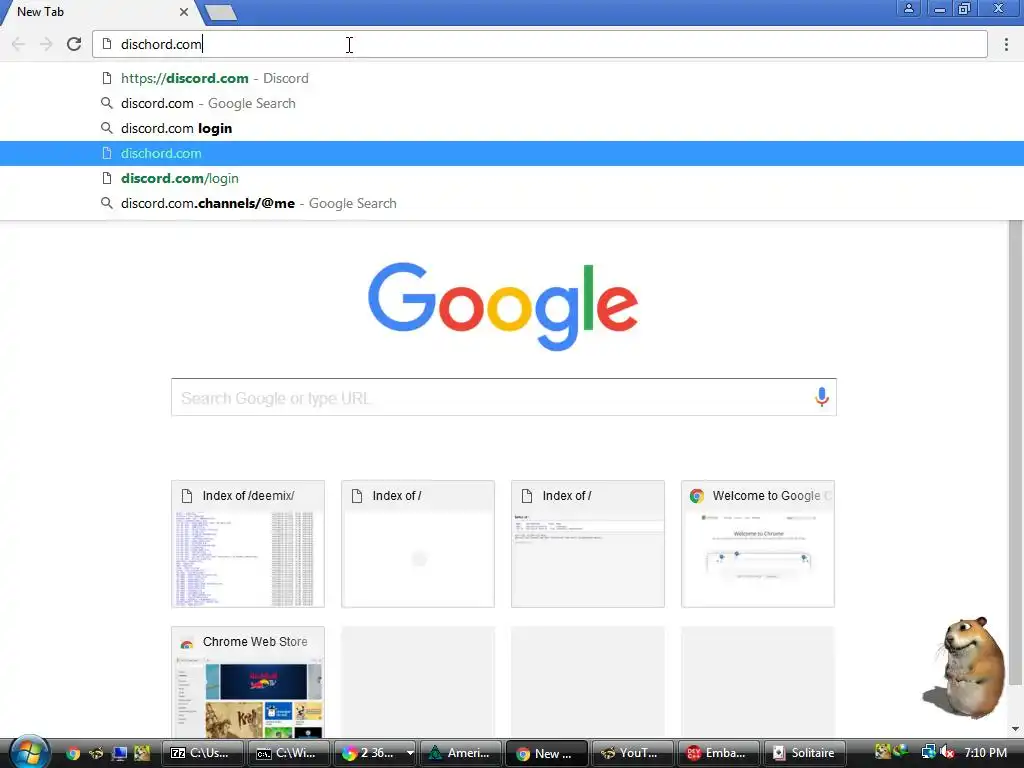Open Chrome's three-dot menu

1006,44
